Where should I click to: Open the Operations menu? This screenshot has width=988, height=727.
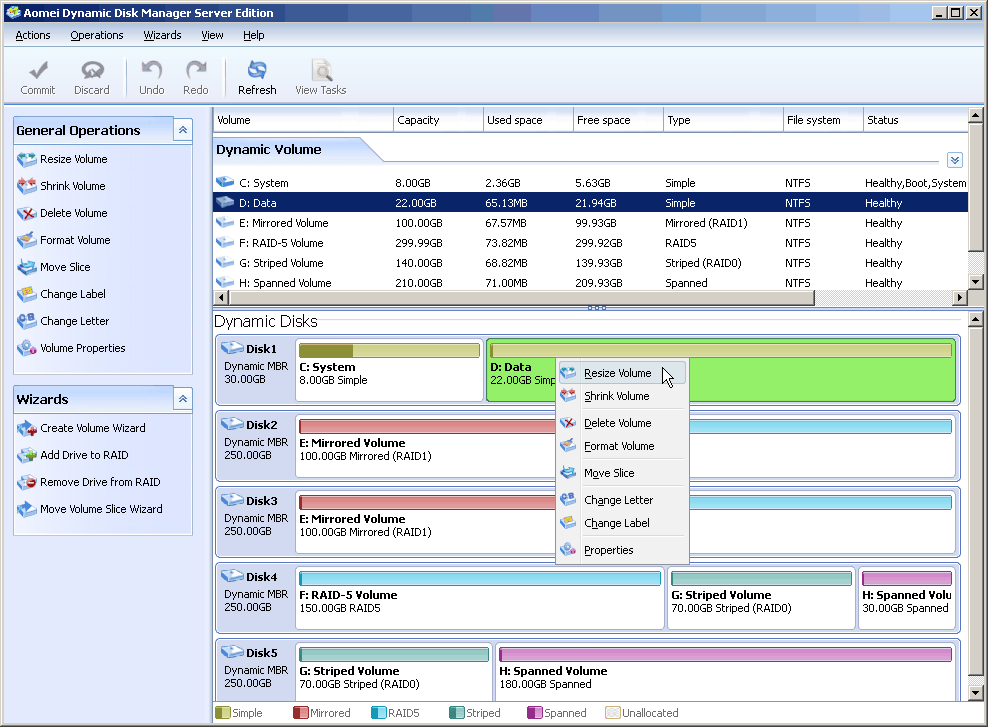pos(97,35)
